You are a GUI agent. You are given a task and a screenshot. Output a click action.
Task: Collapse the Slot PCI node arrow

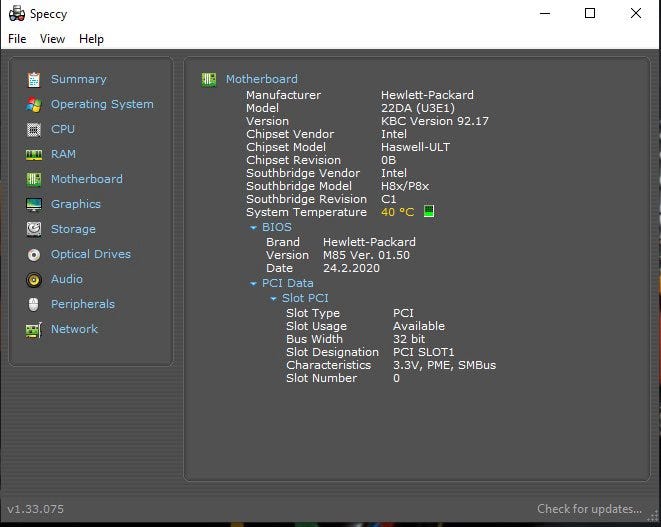pyautogui.click(x=273, y=299)
